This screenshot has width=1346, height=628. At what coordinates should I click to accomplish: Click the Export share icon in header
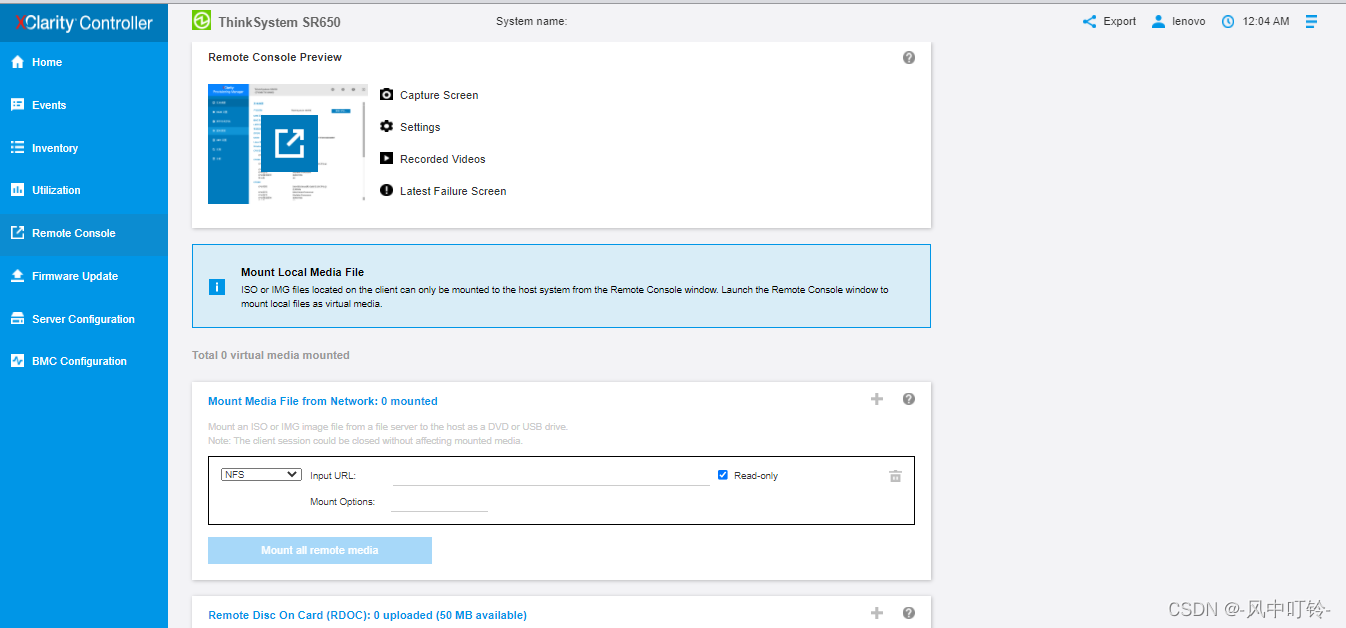point(1089,21)
